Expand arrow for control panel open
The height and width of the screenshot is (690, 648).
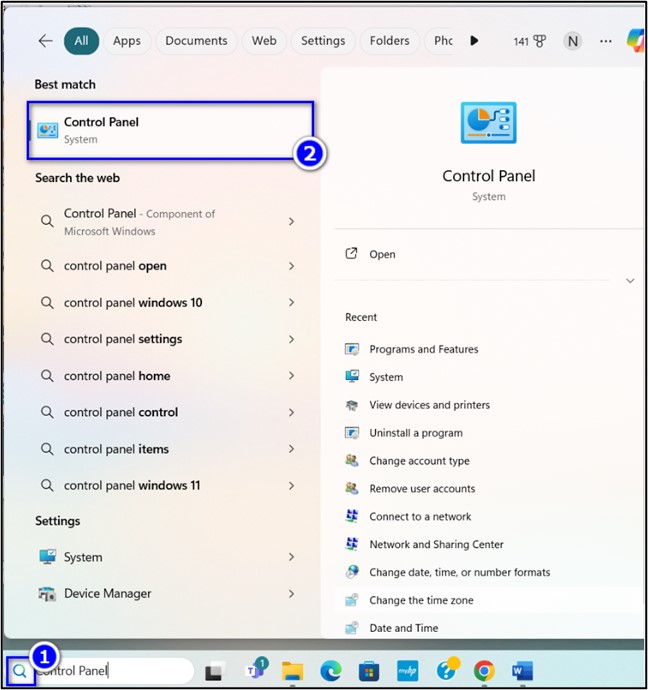tap(291, 266)
